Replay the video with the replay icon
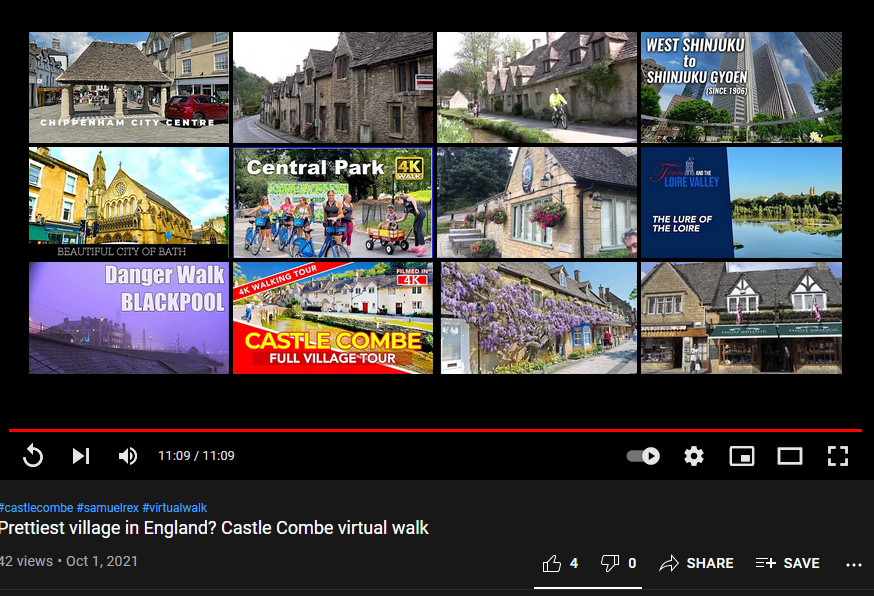Screen dimensions: 874x596 pyautogui.click(x=33, y=456)
